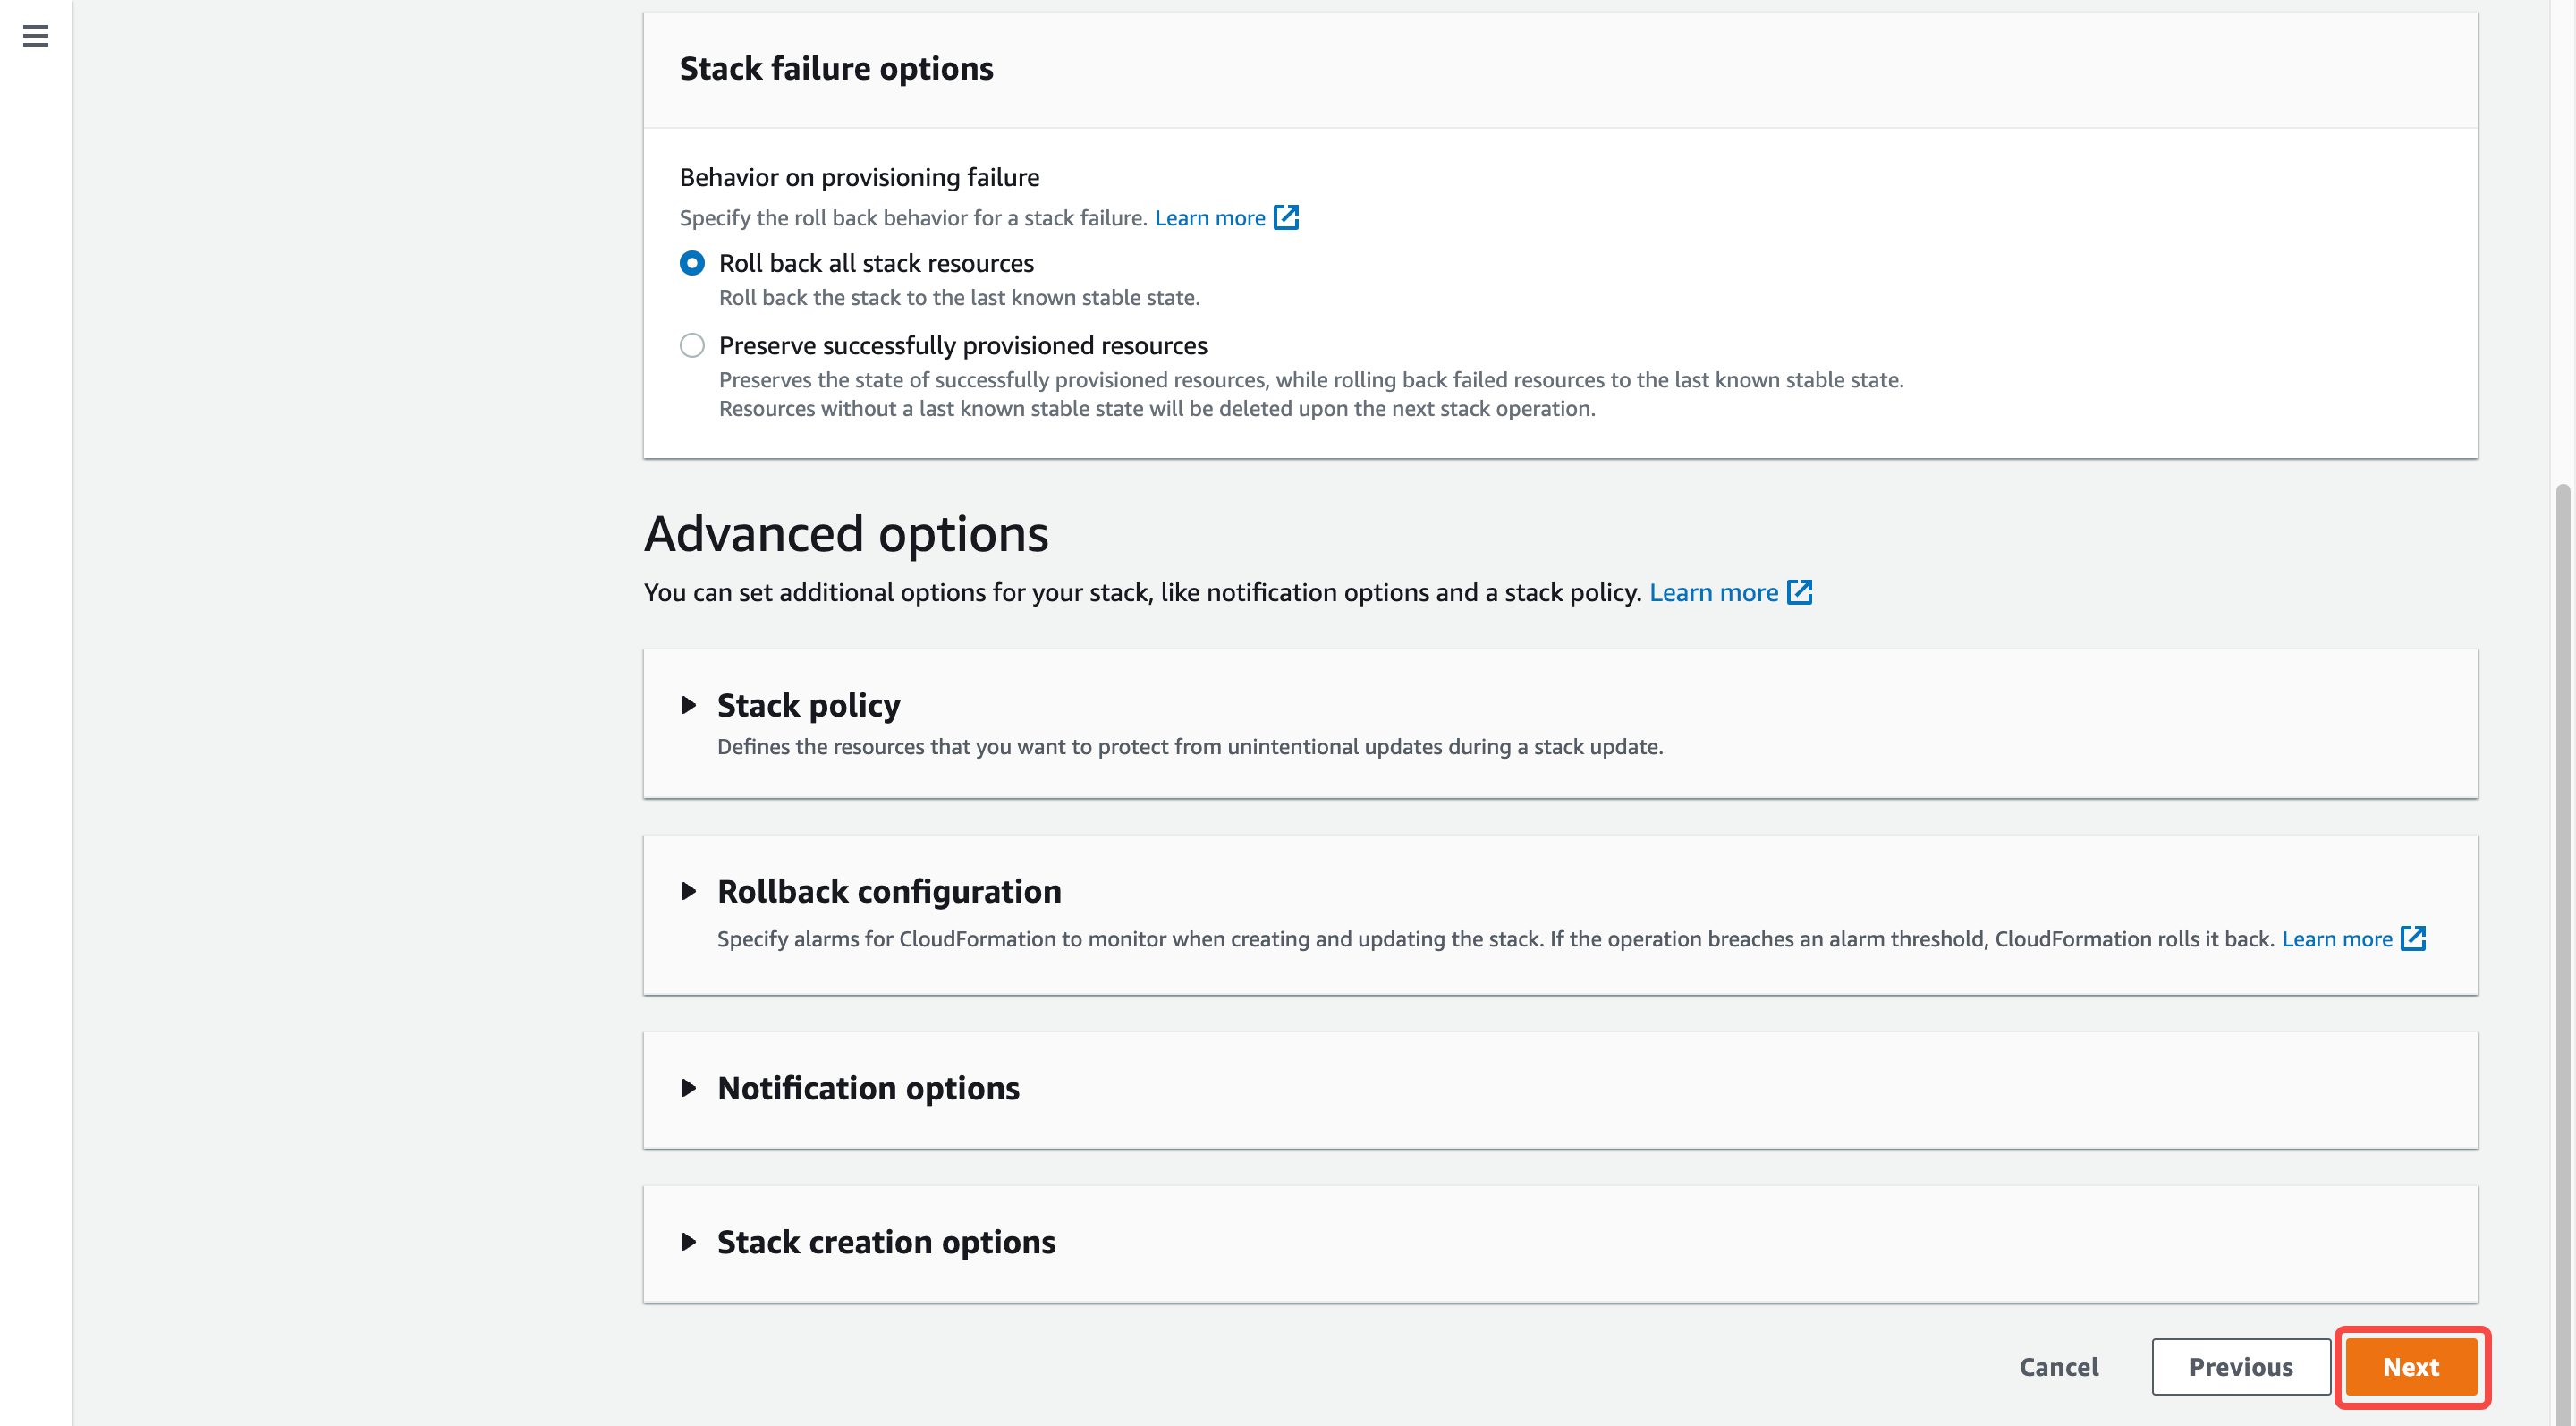Open external link icon beside Rollback configuration Learn more
The image size is (2576, 1426).
2414,938
